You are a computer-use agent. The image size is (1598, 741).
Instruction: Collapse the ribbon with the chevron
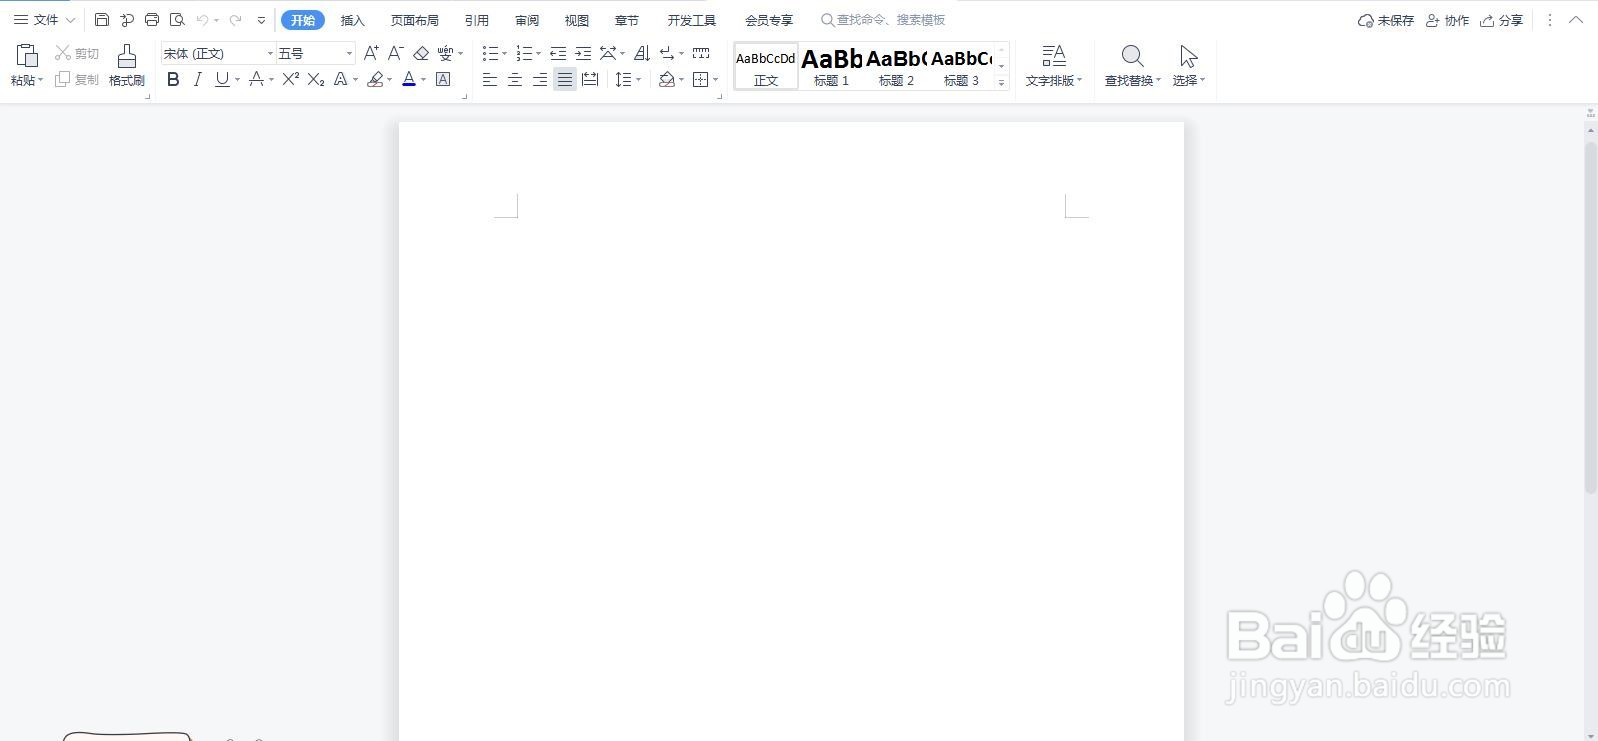(x=1576, y=20)
